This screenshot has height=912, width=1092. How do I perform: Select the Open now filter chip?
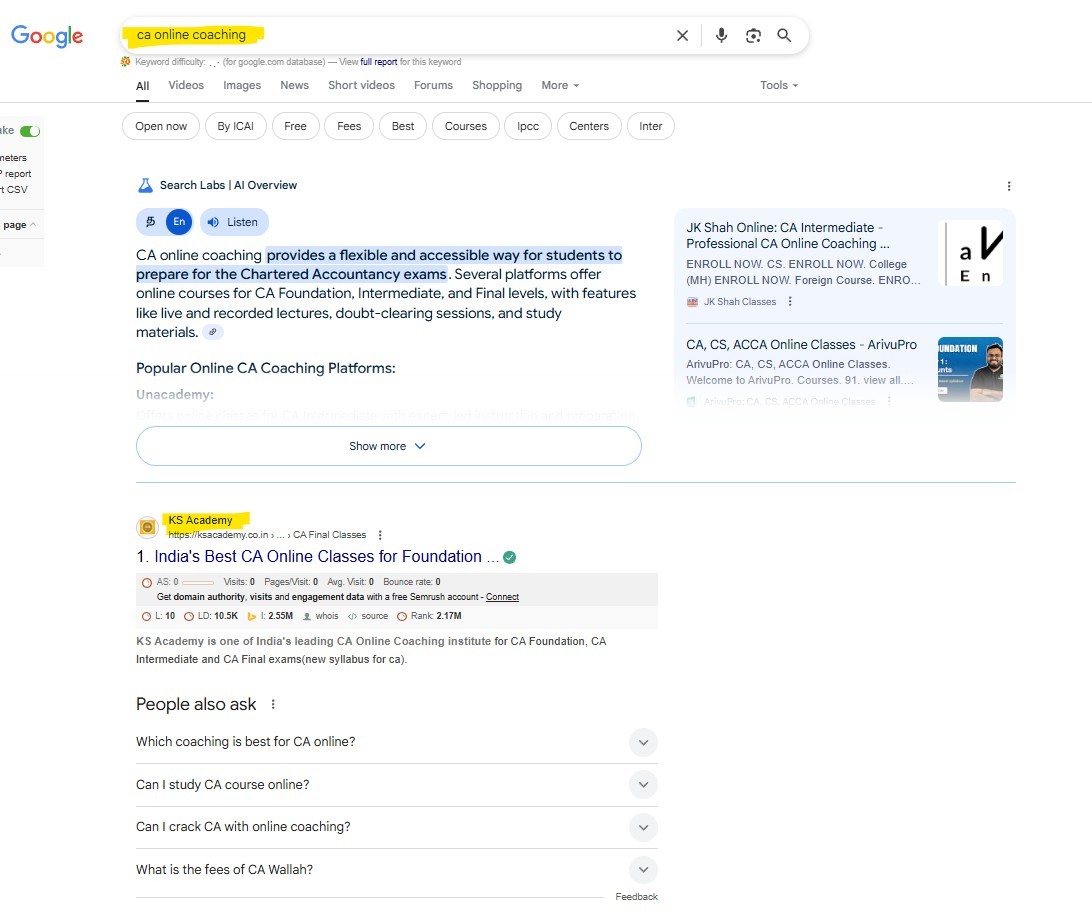161,126
